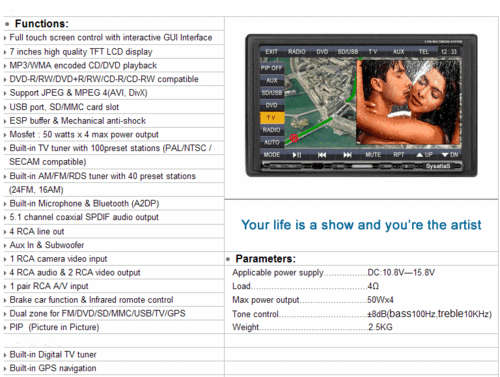Select the highlighted TV side button
Image resolution: width=500 pixels, height=377 pixels.
tap(272, 118)
